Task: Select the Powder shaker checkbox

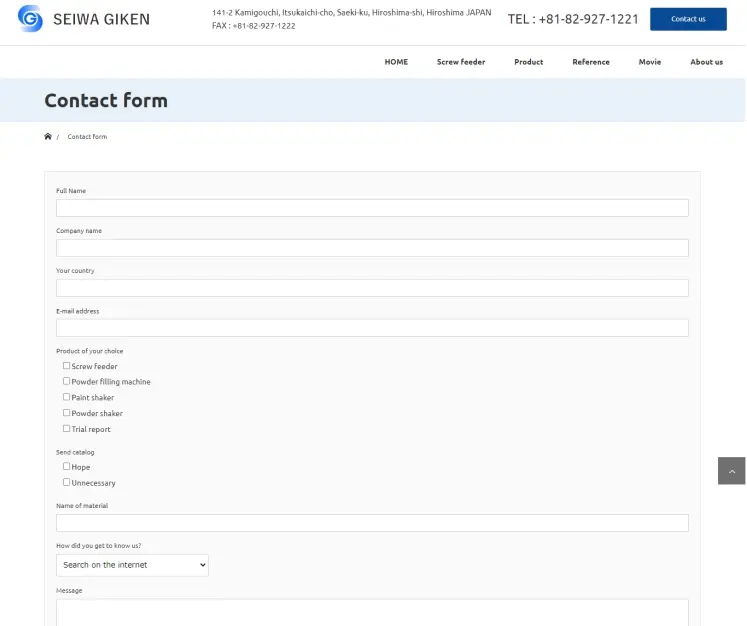Action: (x=66, y=413)
